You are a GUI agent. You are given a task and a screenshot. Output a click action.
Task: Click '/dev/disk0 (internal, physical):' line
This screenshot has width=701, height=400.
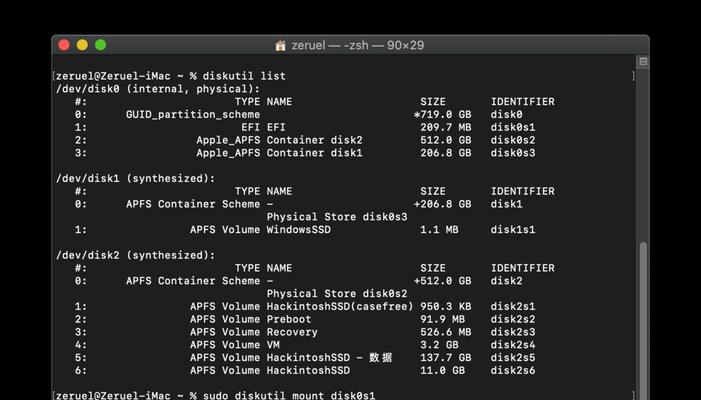pyautogui.click(x=158, y=89)
